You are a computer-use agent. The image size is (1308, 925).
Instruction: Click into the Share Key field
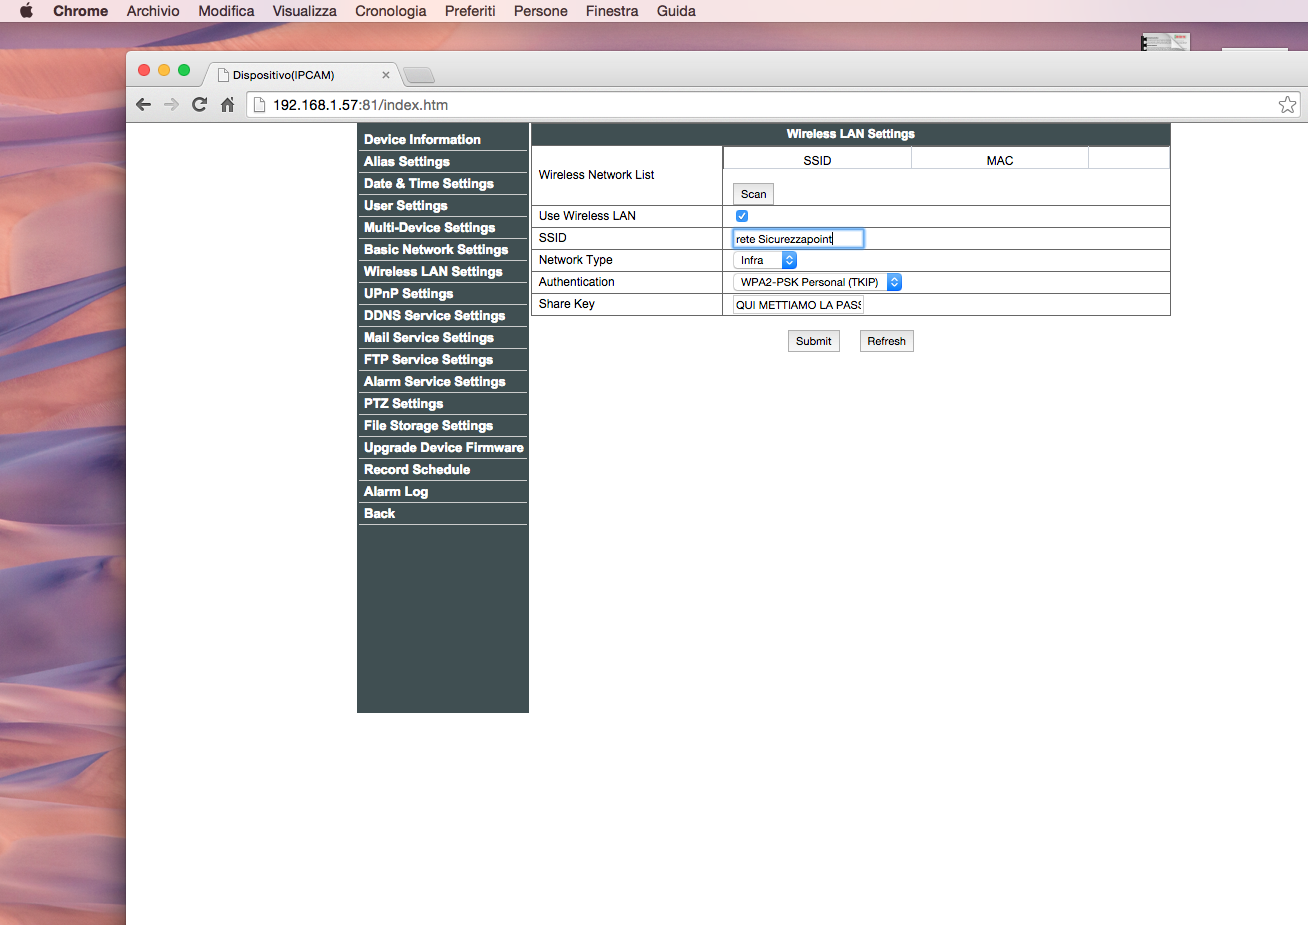(798, 305)
